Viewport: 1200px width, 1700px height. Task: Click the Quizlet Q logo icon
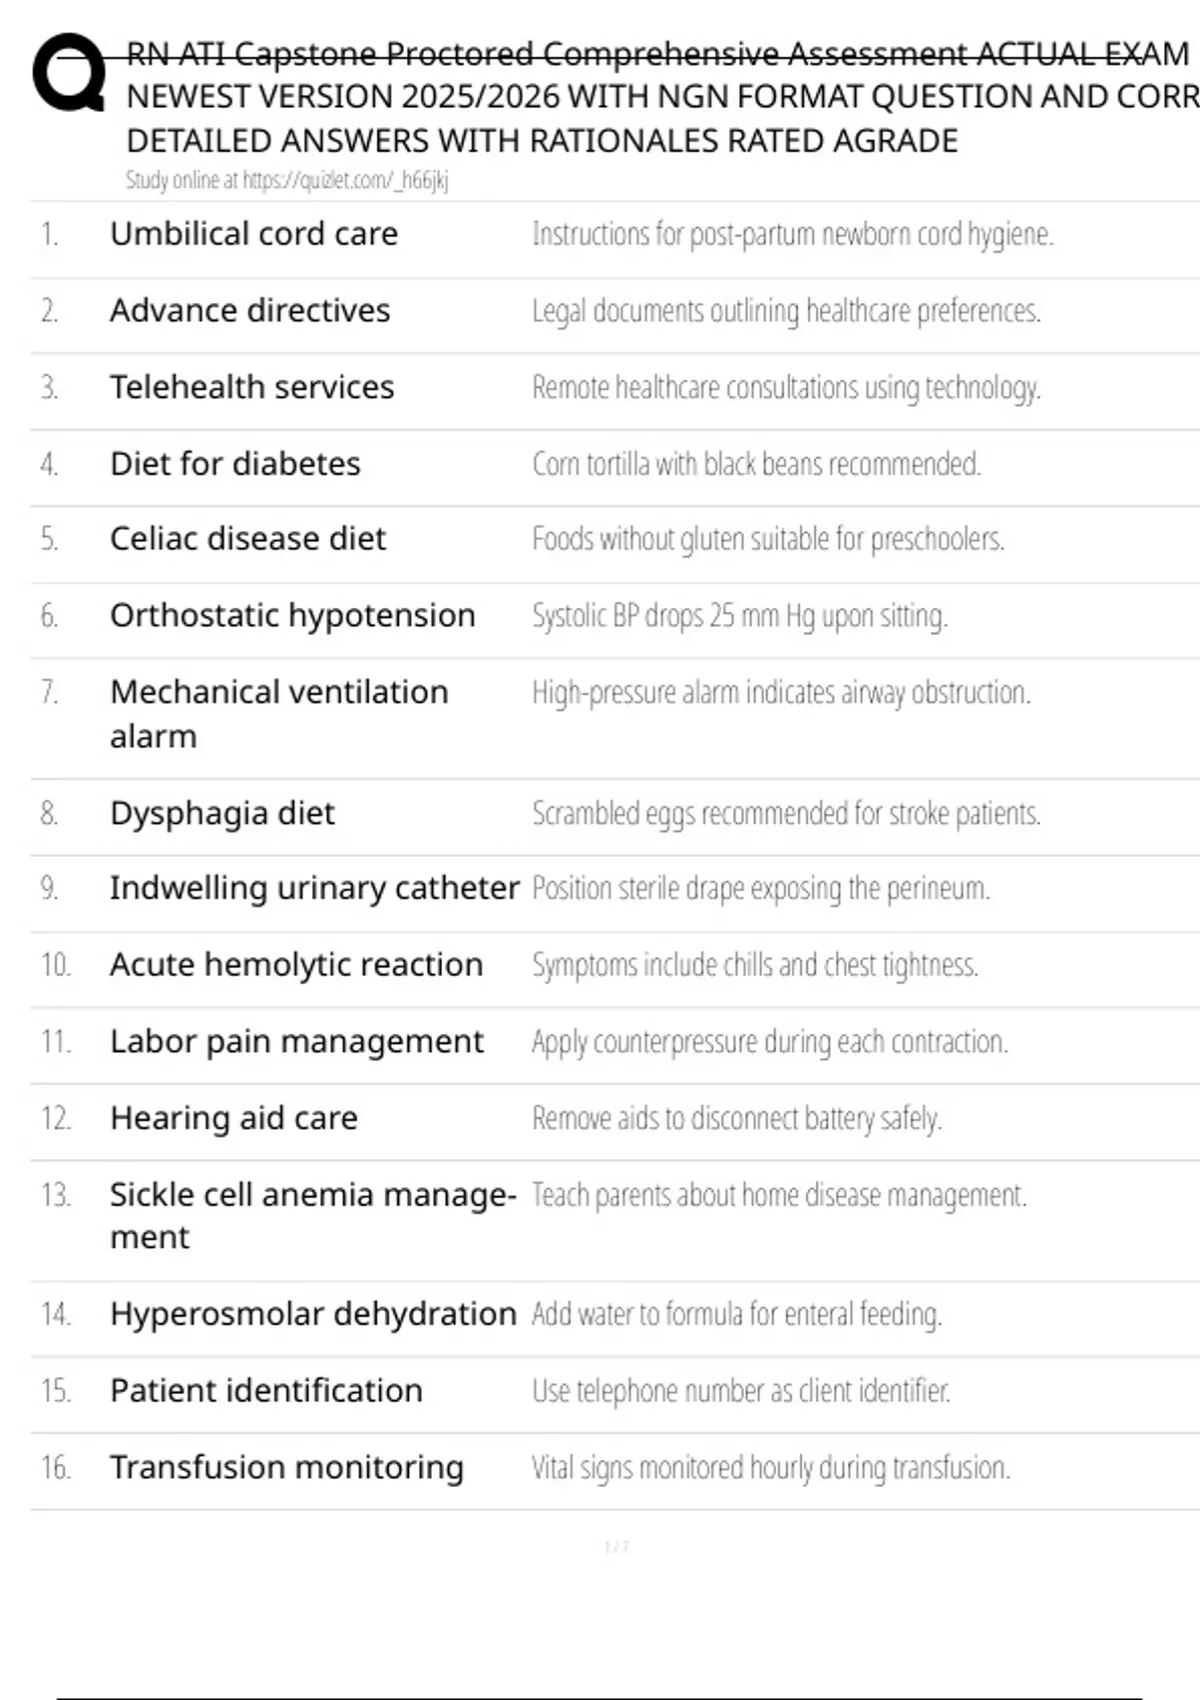(x=68, y=72)
